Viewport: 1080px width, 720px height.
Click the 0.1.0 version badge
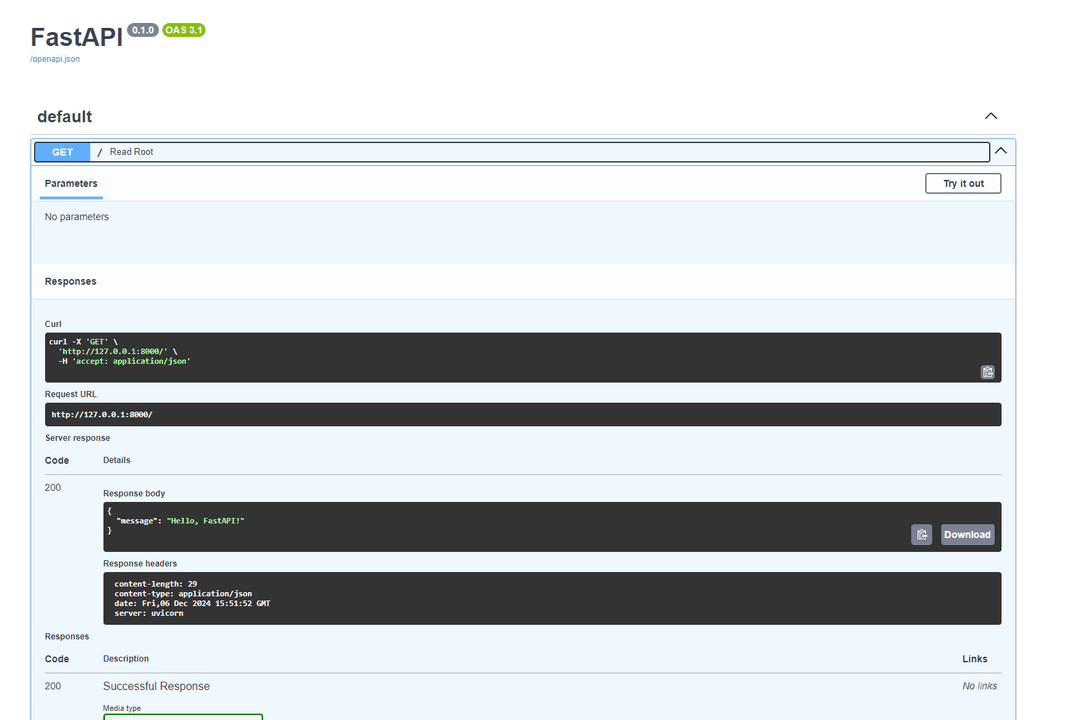click(x=142, y=30)
